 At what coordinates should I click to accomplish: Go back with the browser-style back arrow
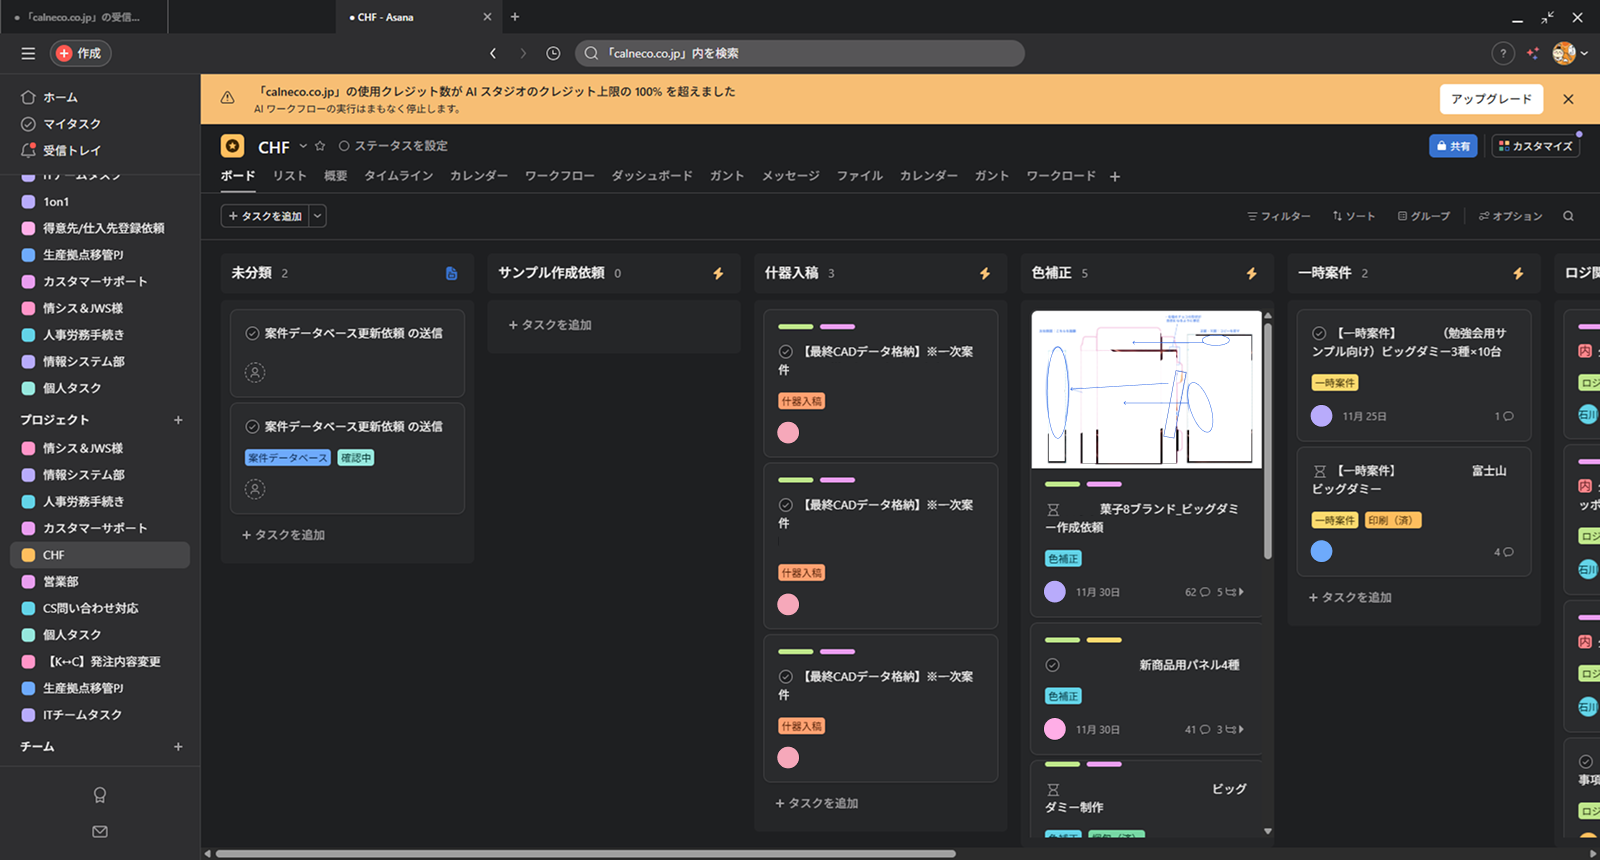tap(493, 53)
